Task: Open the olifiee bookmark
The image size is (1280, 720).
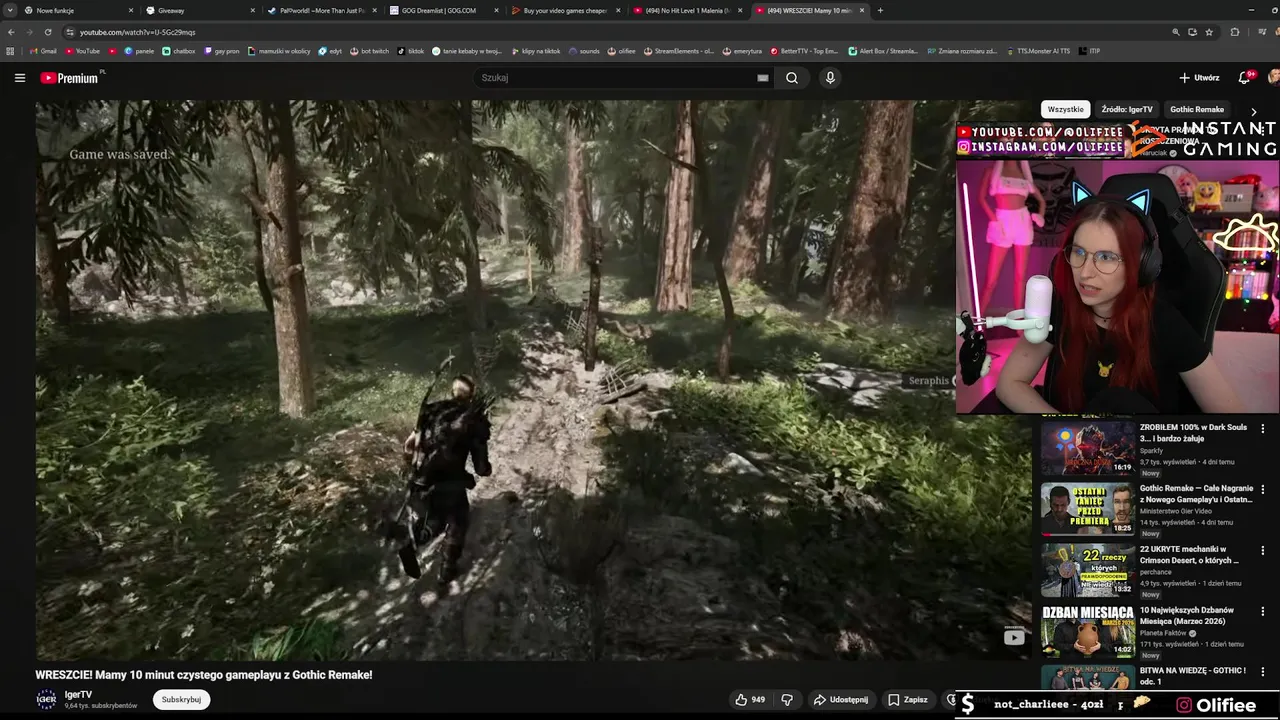Action: pyautogui.click(x=621, y=51)
